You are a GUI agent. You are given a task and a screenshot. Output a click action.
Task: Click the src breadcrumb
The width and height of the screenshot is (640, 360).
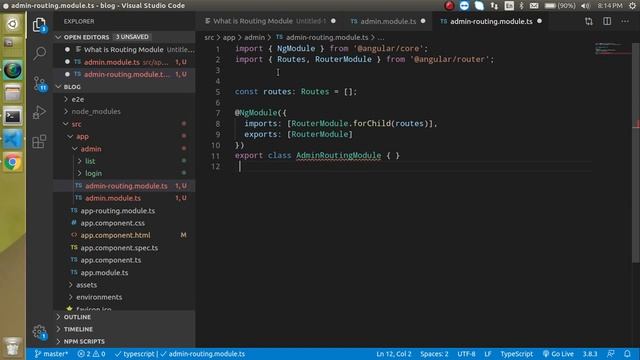[x=209, y=37]
